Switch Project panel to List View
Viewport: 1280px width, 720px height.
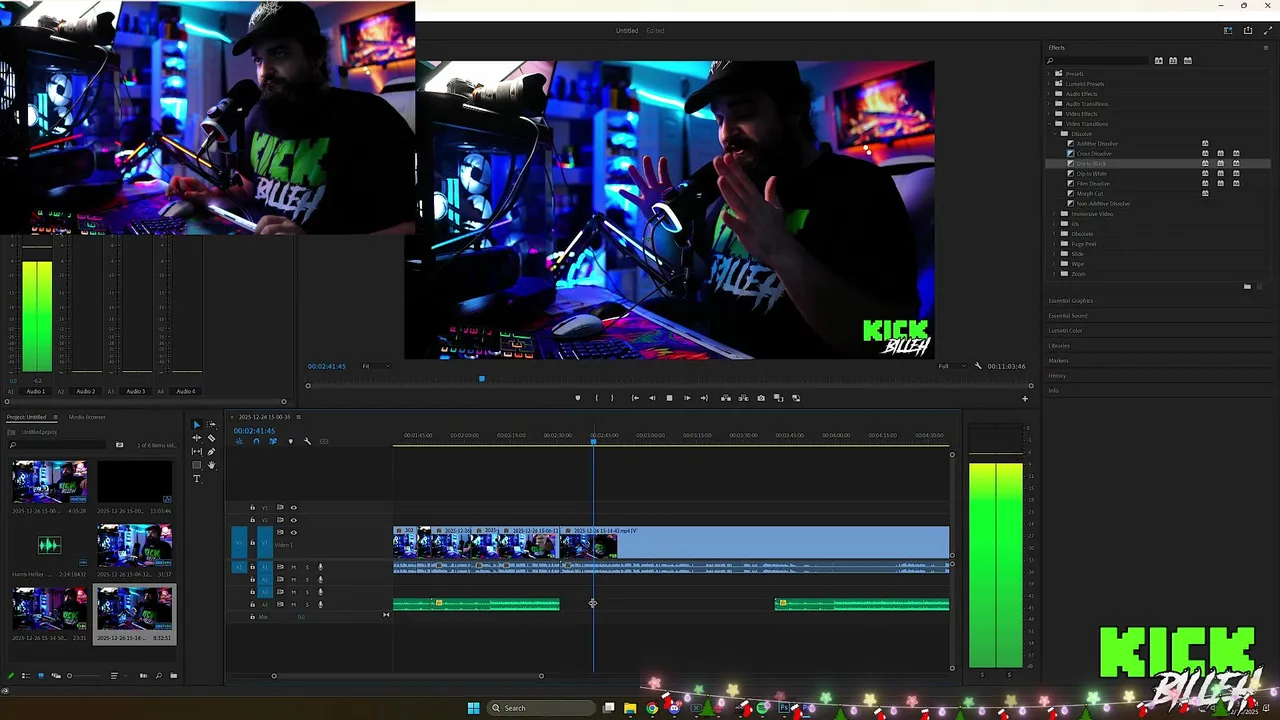coord(26,676)
